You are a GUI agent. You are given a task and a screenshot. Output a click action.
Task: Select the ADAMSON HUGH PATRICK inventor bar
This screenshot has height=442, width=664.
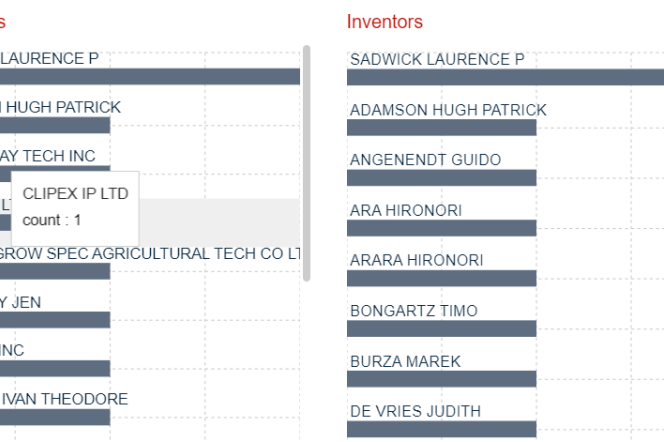coord(442,127)
